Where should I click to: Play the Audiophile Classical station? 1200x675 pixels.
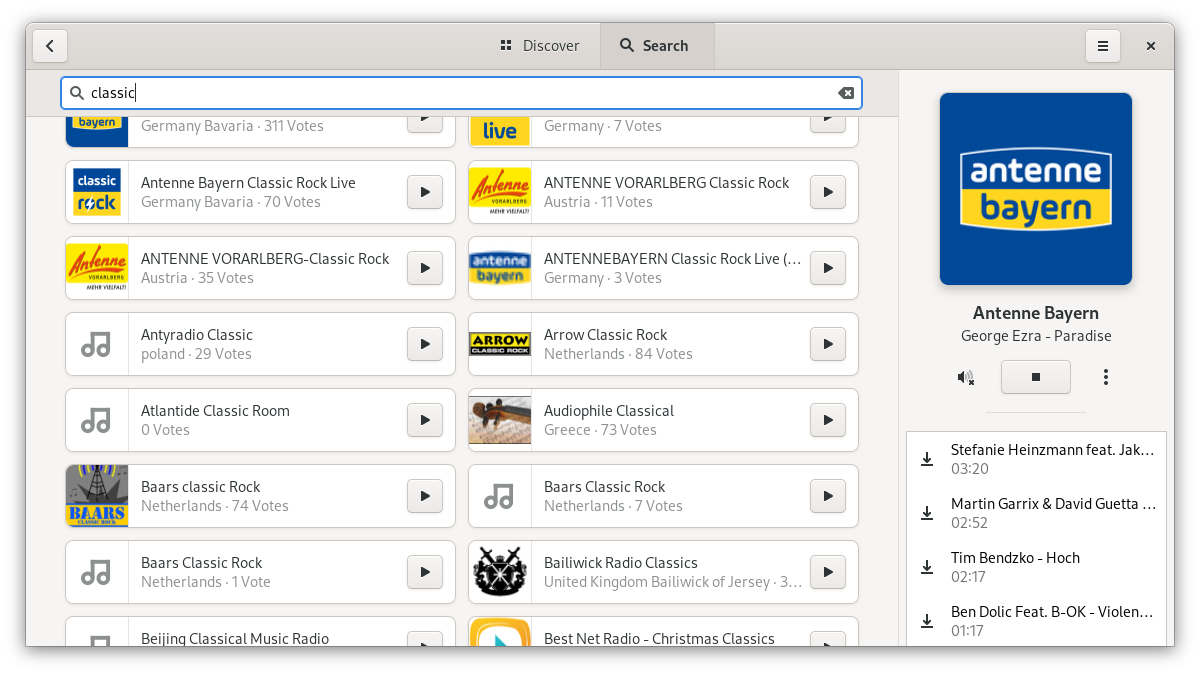pyautogui.click(x=828, y=420)
